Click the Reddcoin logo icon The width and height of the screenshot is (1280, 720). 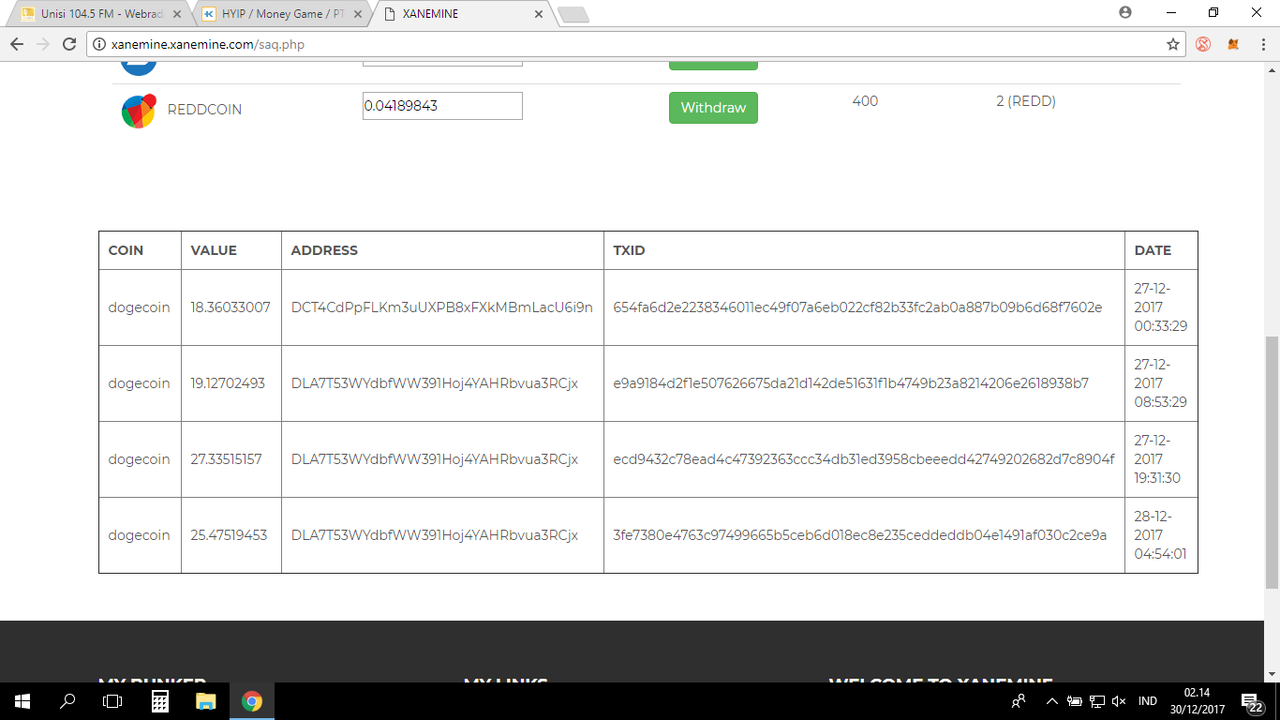[x=139, y=111]
